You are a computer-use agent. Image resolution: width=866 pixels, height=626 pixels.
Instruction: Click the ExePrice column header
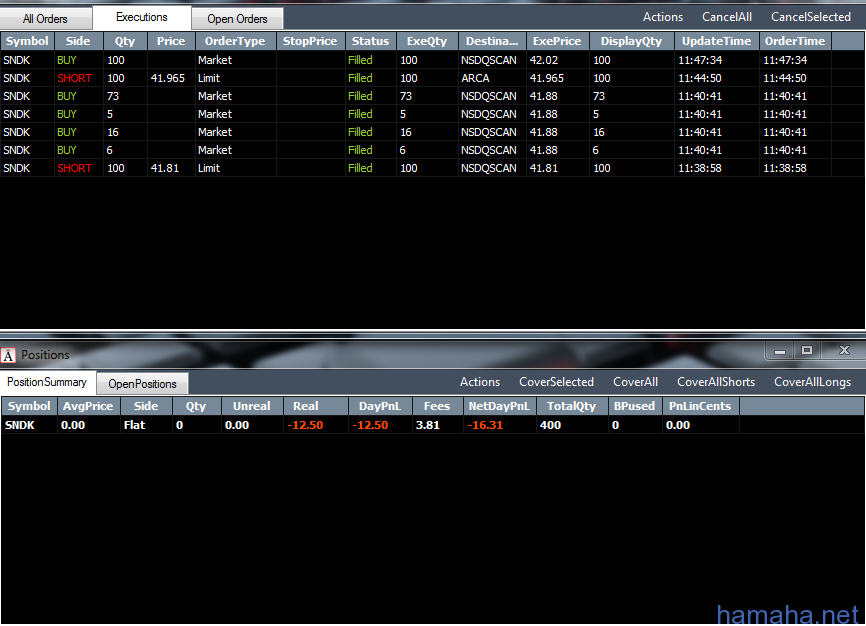point(557,41)
